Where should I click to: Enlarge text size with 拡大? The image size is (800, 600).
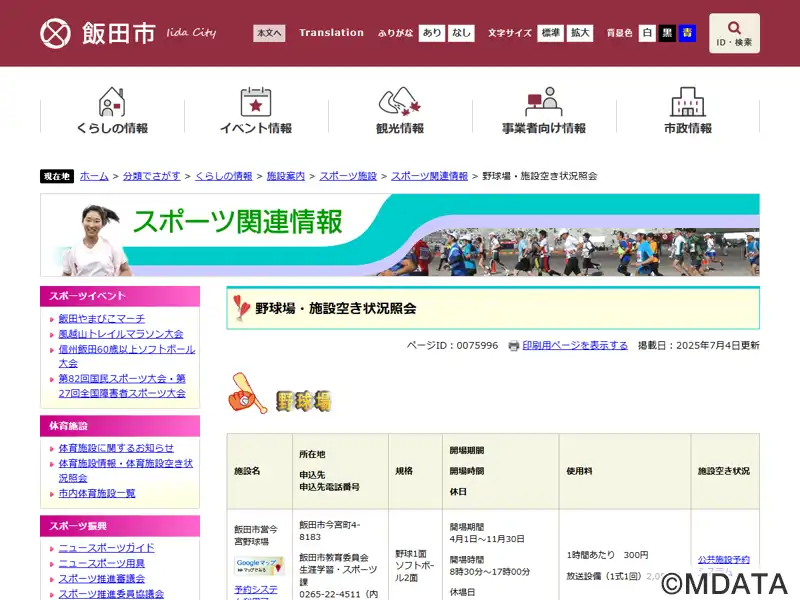(581, 33)
